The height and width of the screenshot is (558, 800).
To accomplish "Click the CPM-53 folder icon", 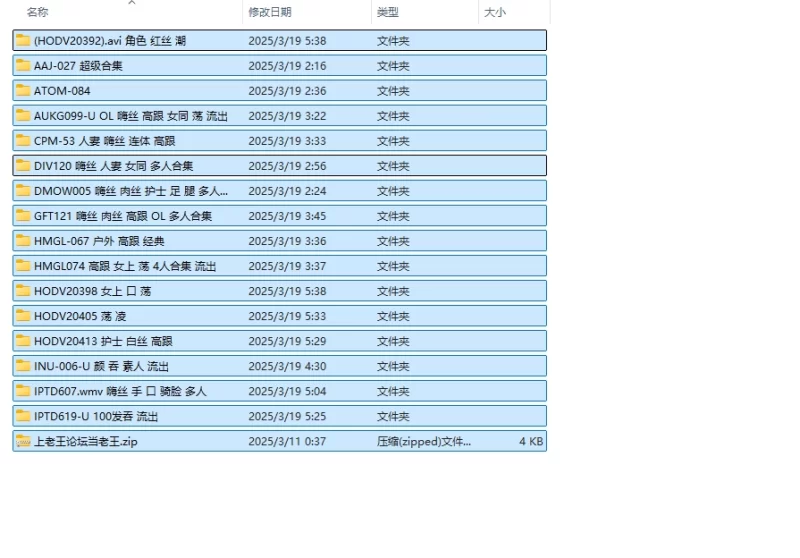I will click(x=23, y=140).
